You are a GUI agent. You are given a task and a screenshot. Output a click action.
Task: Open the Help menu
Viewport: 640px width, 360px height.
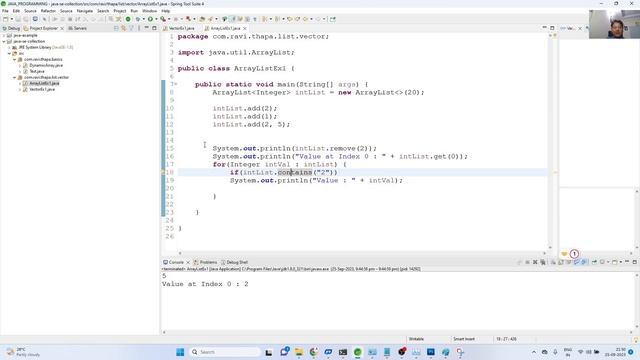[165, 11]
